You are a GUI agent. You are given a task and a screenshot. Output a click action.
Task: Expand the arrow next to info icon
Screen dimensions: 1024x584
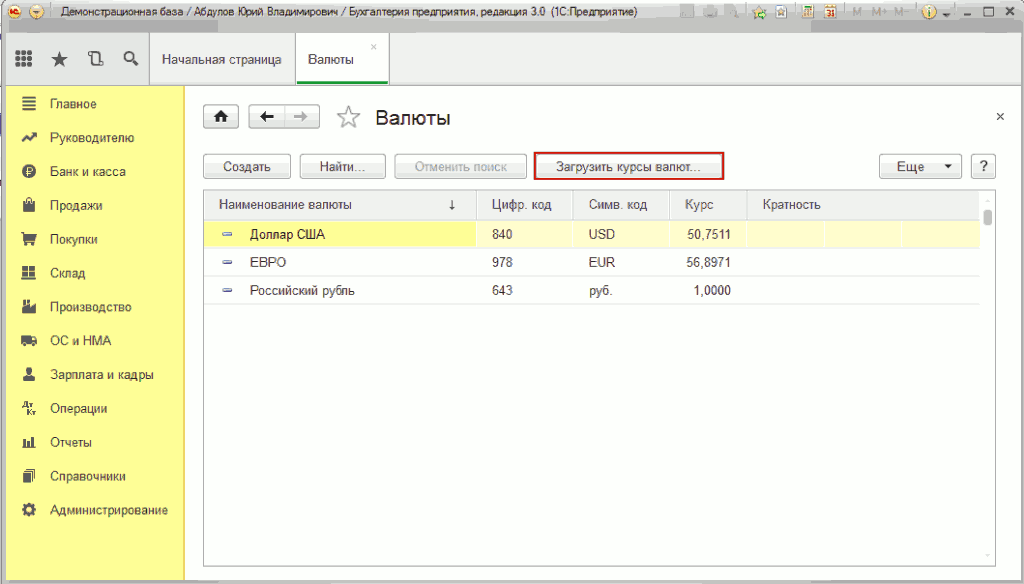946,13
